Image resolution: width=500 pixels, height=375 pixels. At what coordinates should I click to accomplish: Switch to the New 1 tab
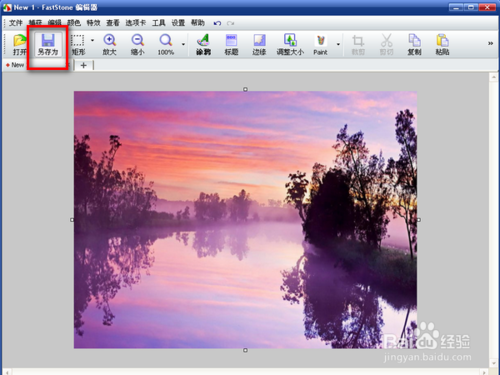[37, 65]
